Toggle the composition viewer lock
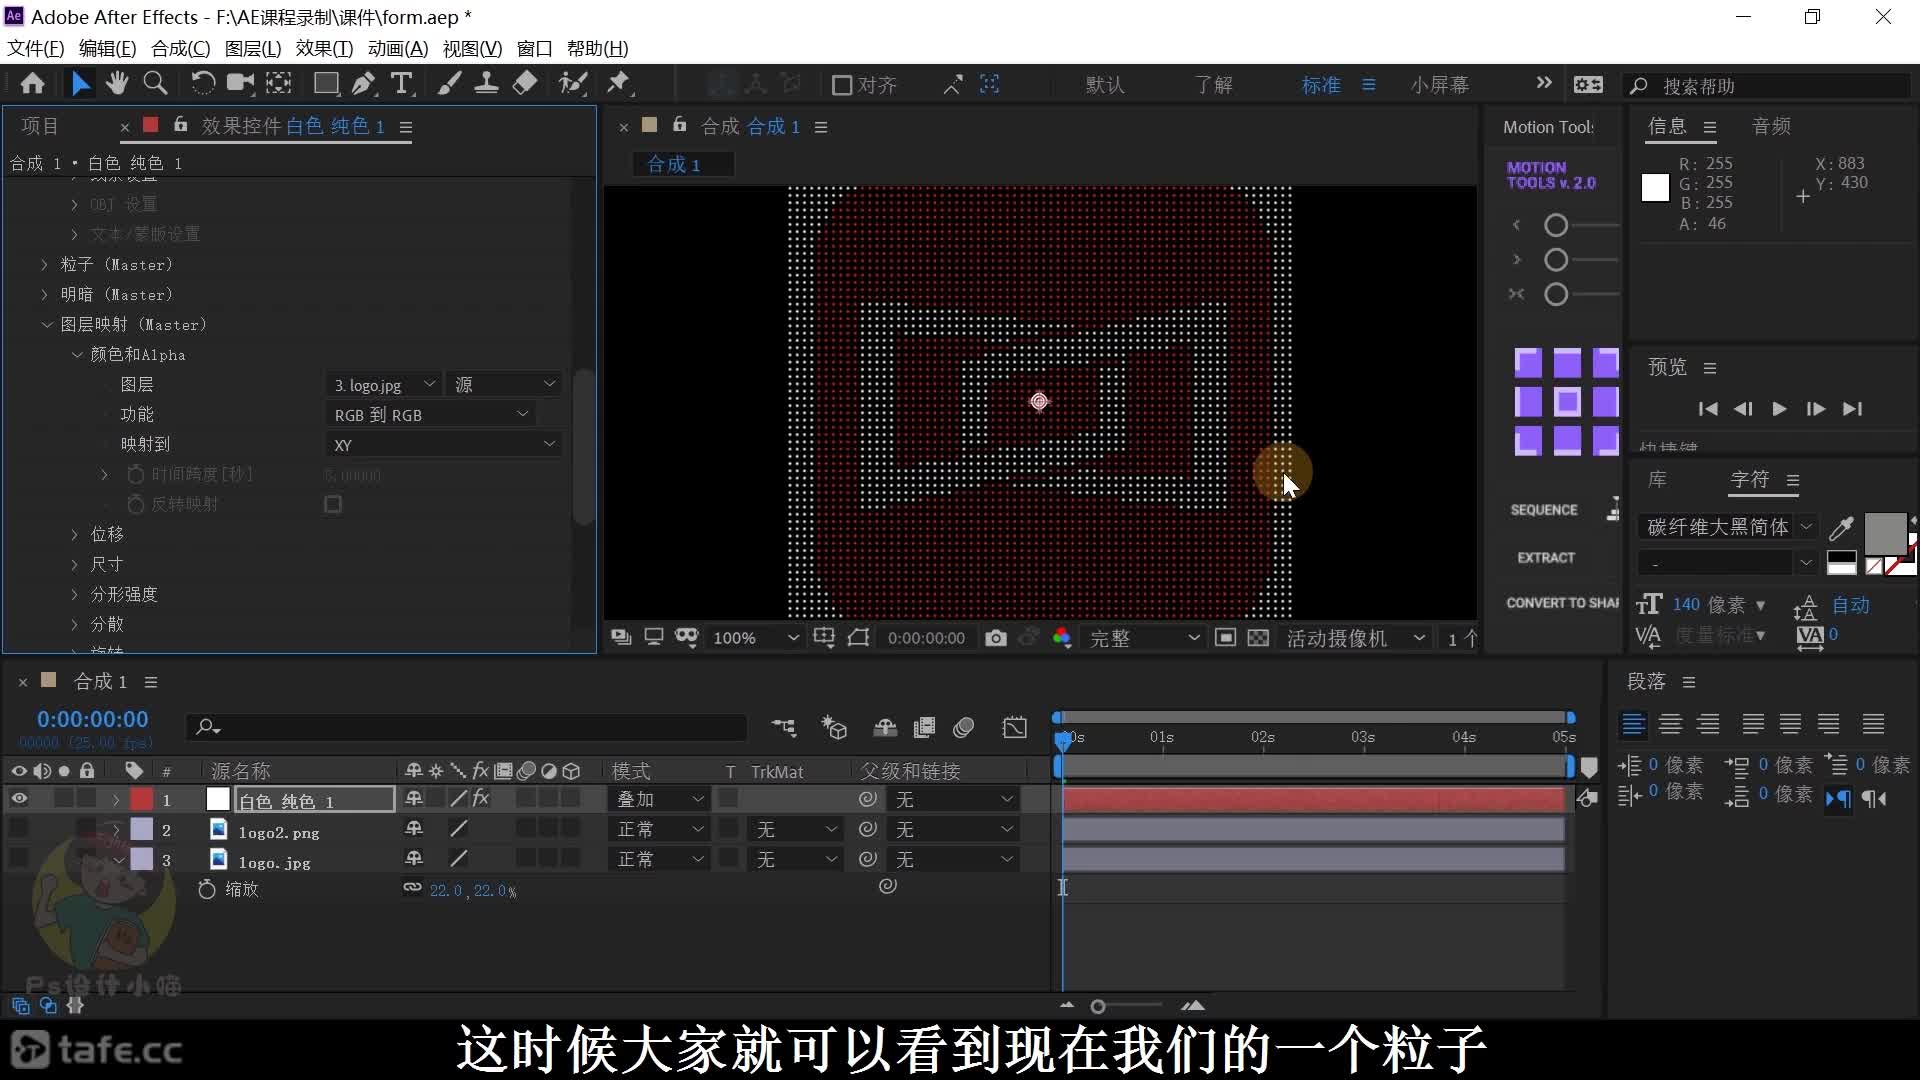Viewport: 1920px width, 1080px height. coord(679,125)
